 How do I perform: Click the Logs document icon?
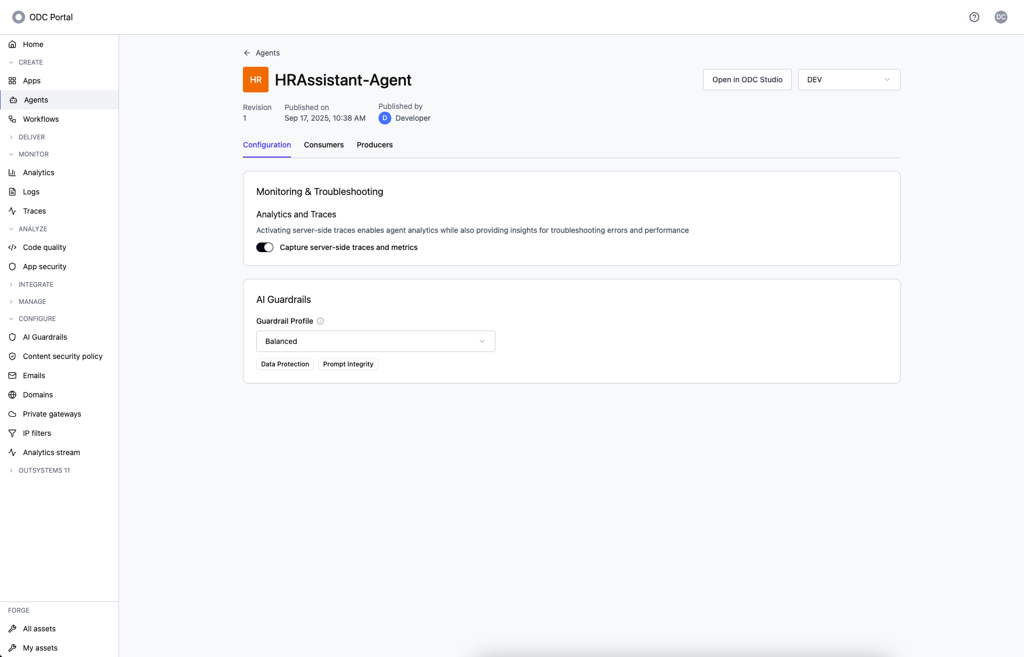tap(12, 192)
